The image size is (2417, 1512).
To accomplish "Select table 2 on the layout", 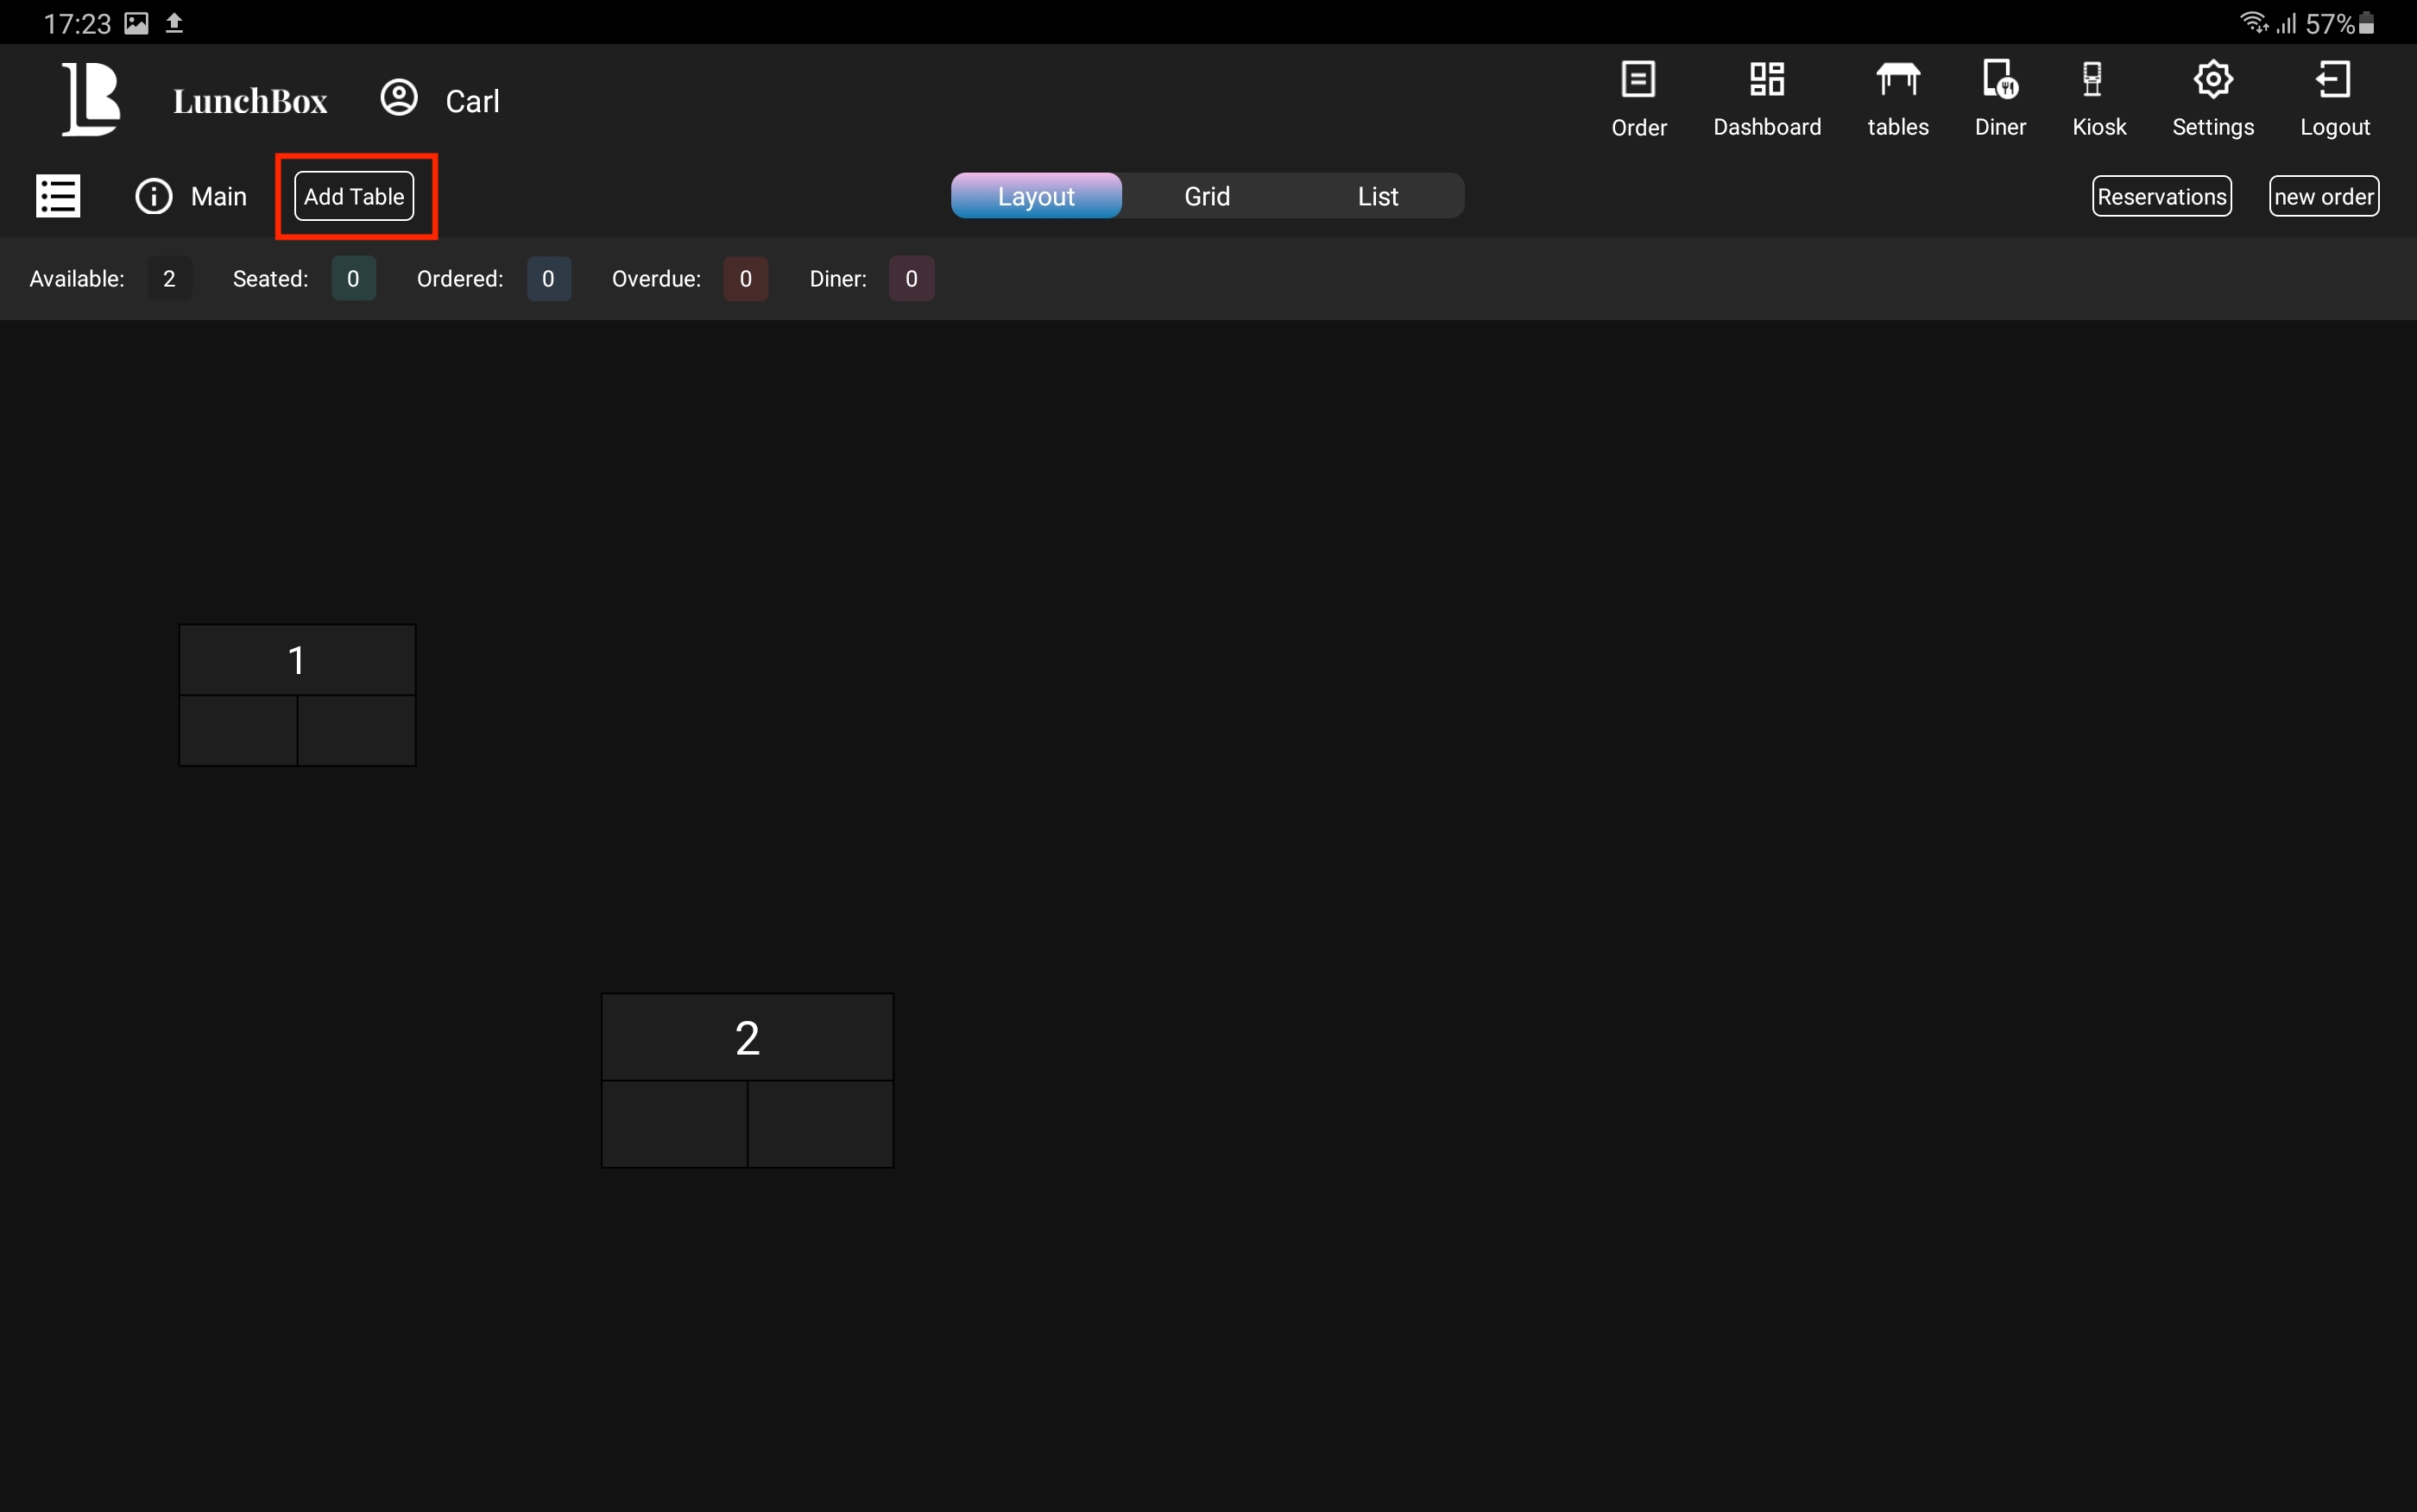I will (747, 1080).
